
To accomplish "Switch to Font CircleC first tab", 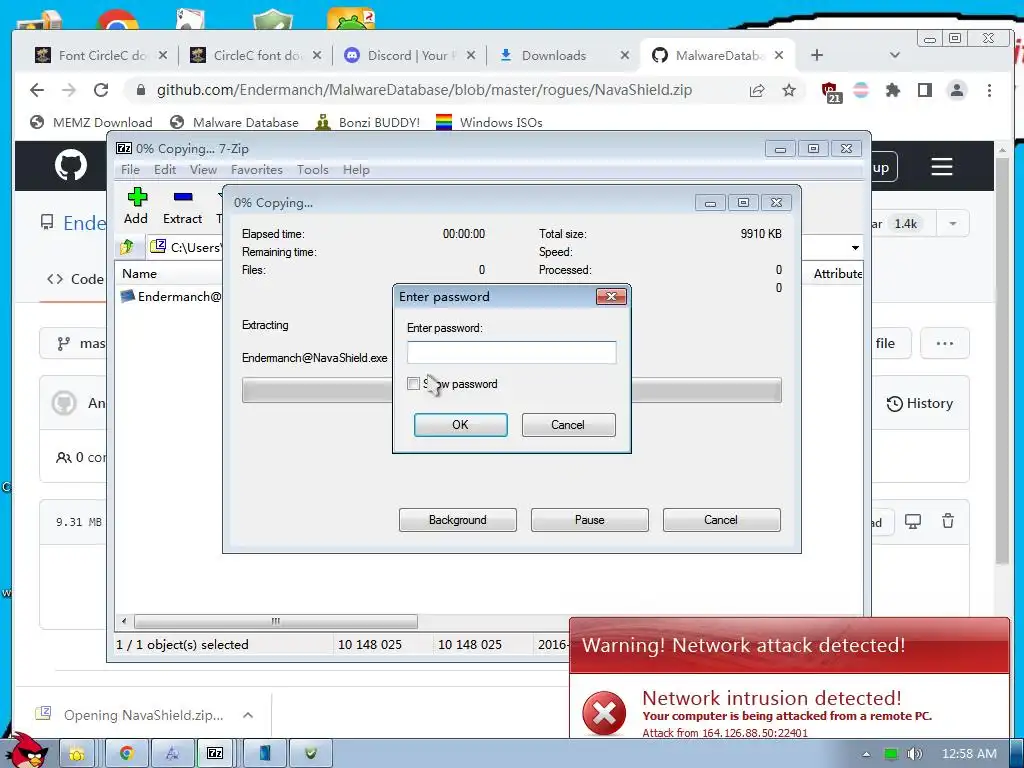I will tap(101, 56).
